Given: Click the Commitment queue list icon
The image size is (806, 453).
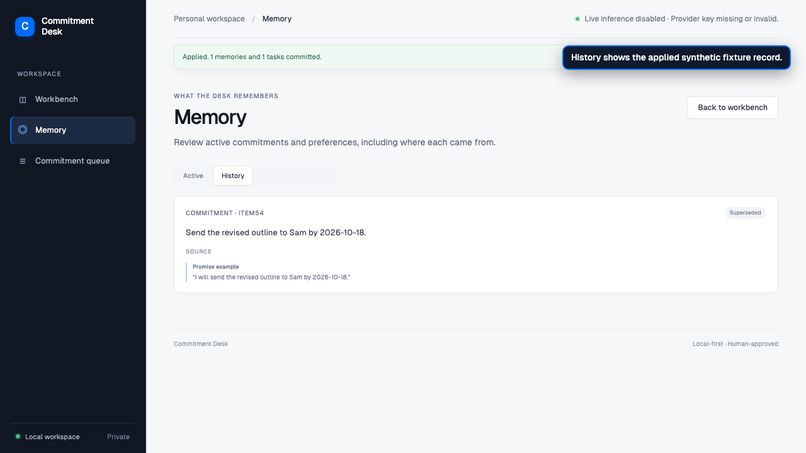Looking at the screenshot, I should 23,161.
